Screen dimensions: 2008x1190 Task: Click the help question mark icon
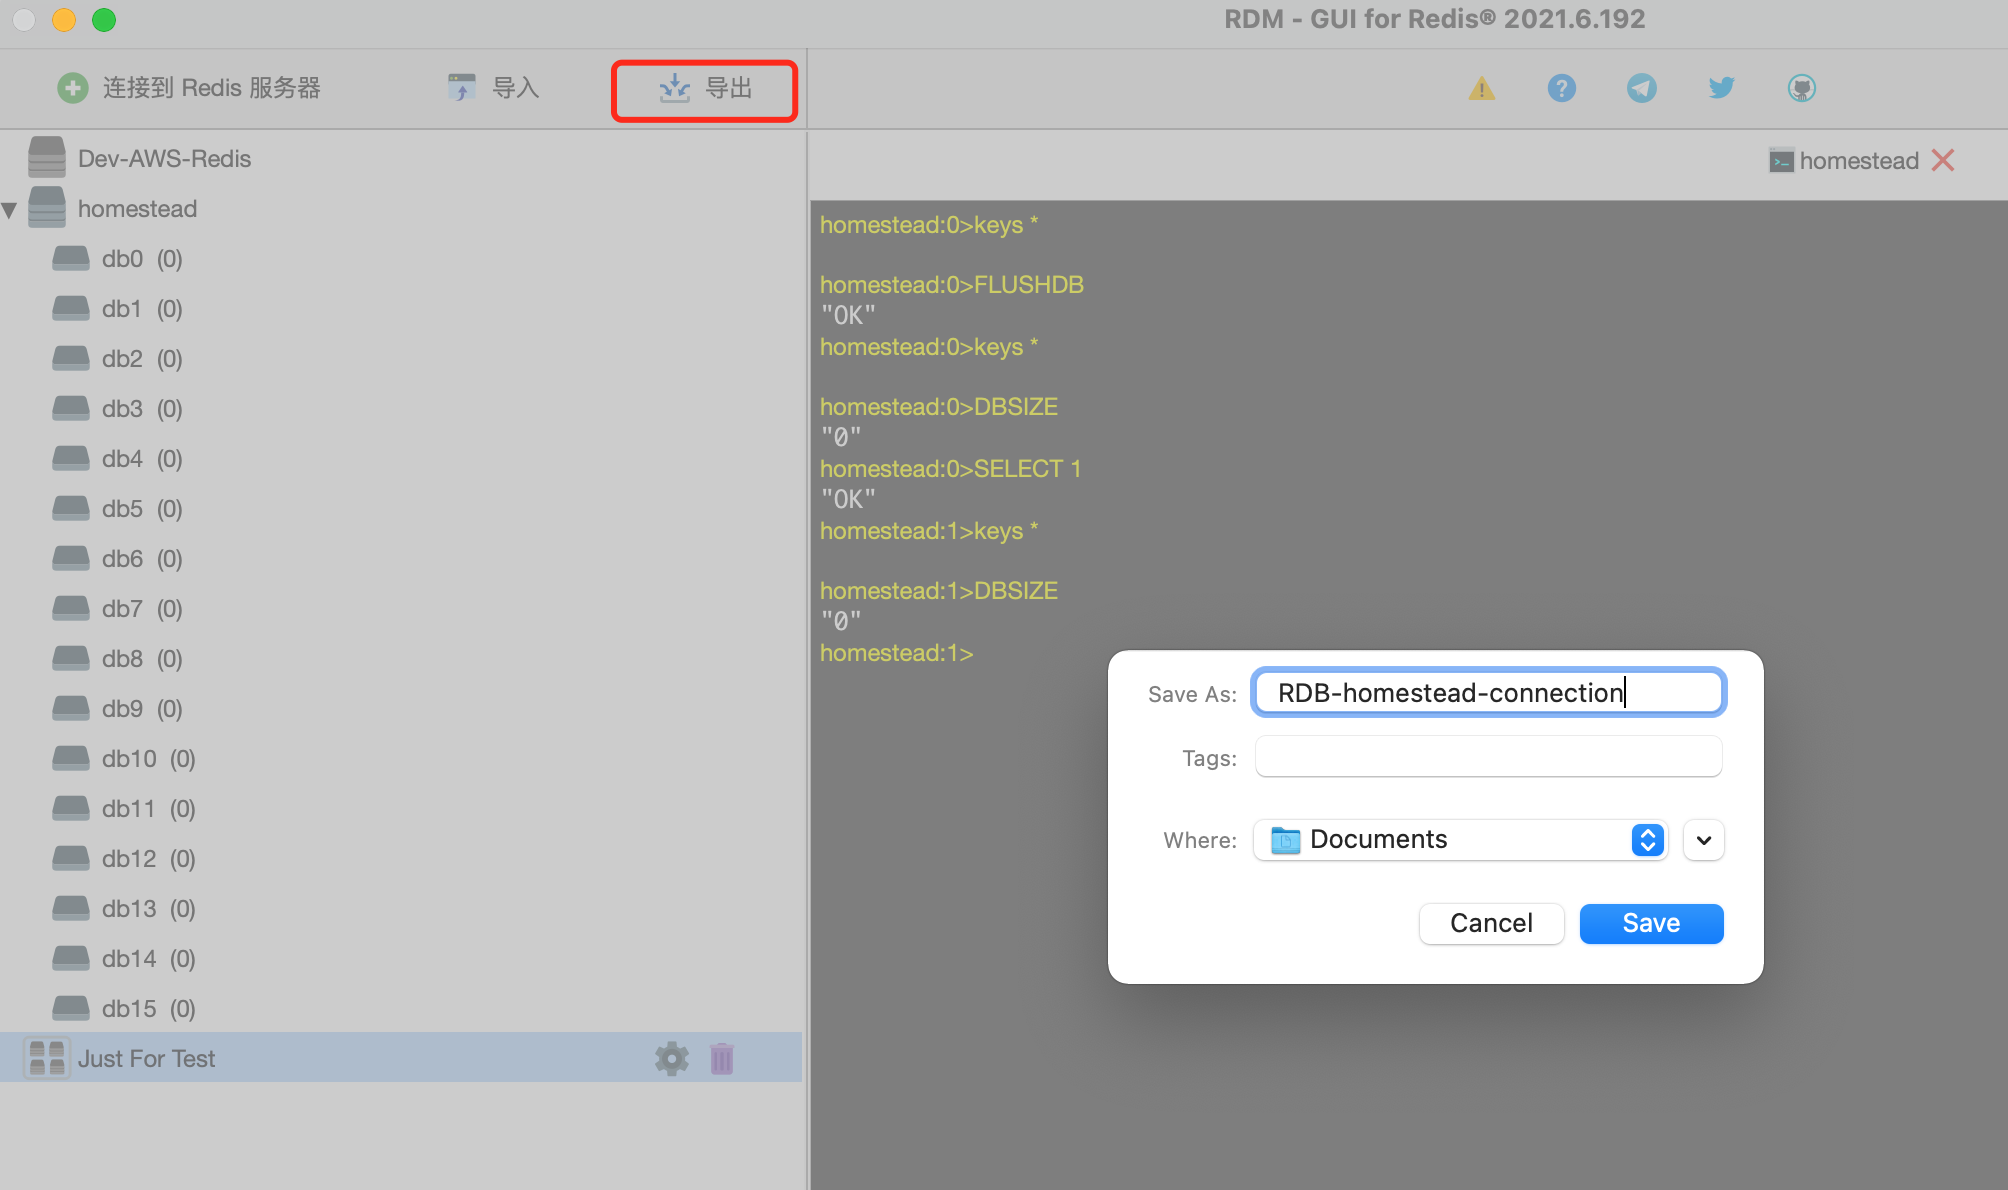tap(1561, 88)
